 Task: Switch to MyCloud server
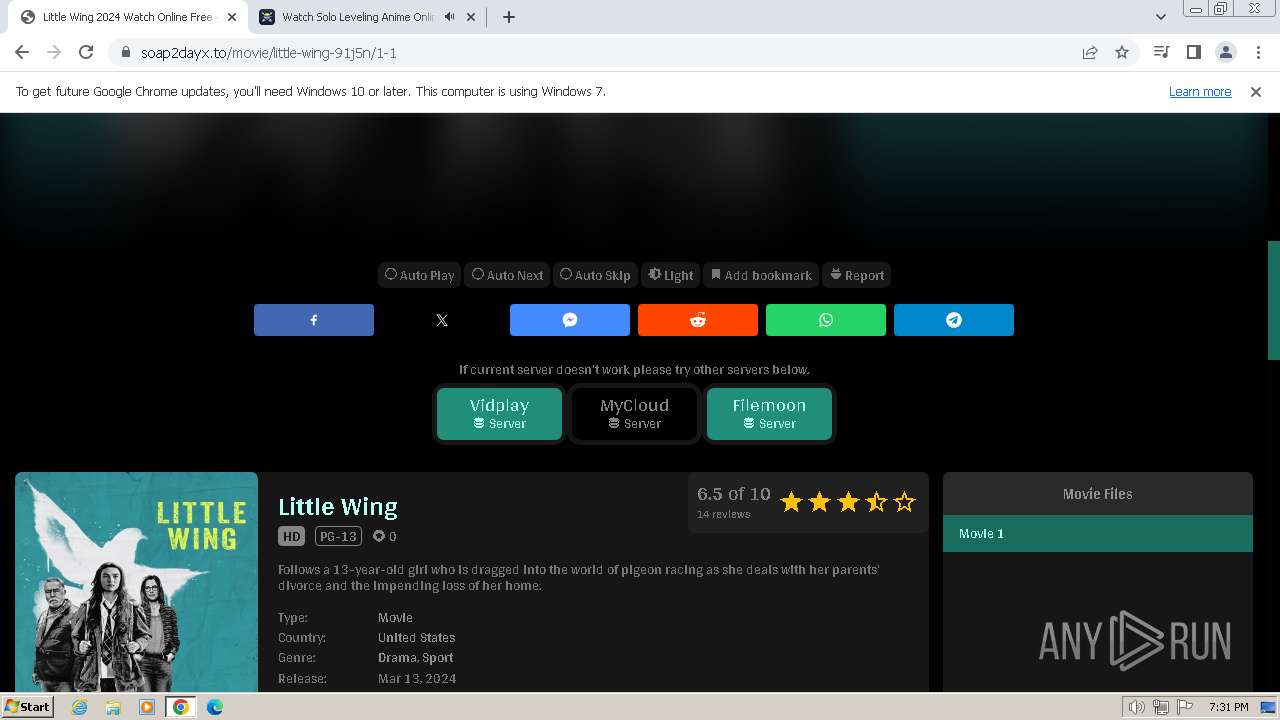click(x=634, y=413)
